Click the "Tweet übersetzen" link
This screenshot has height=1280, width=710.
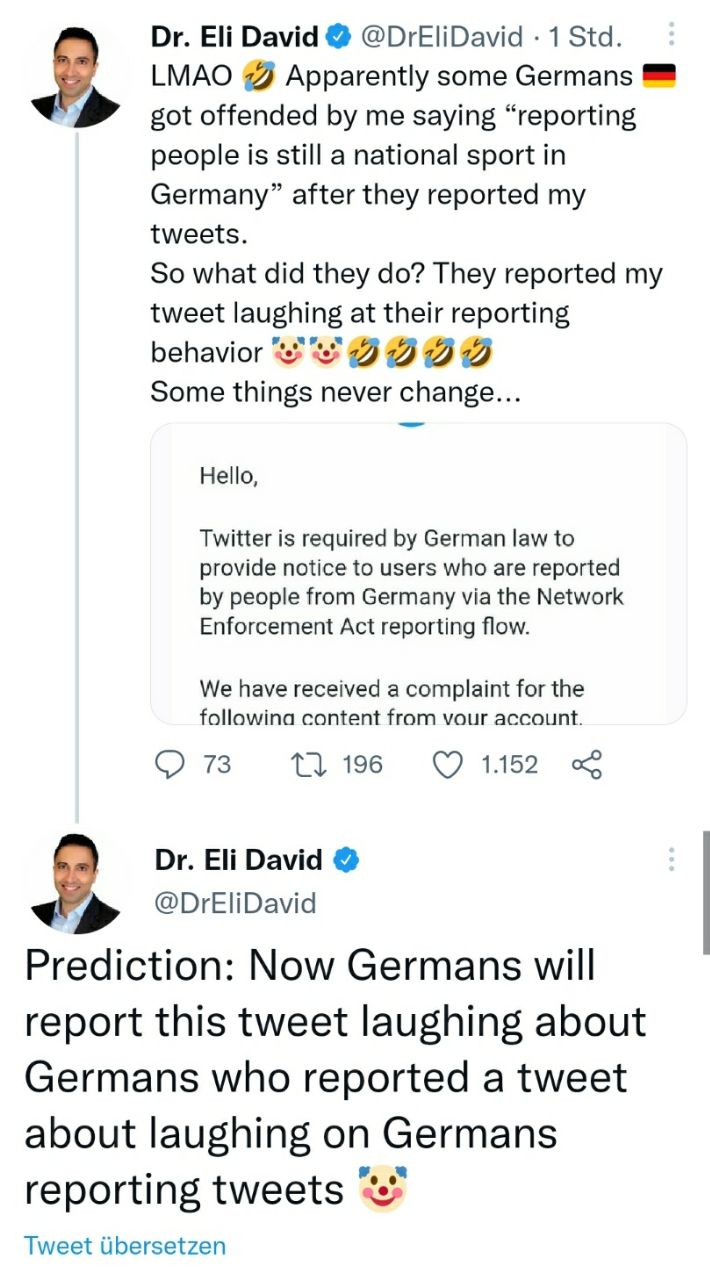(125, 1245)
